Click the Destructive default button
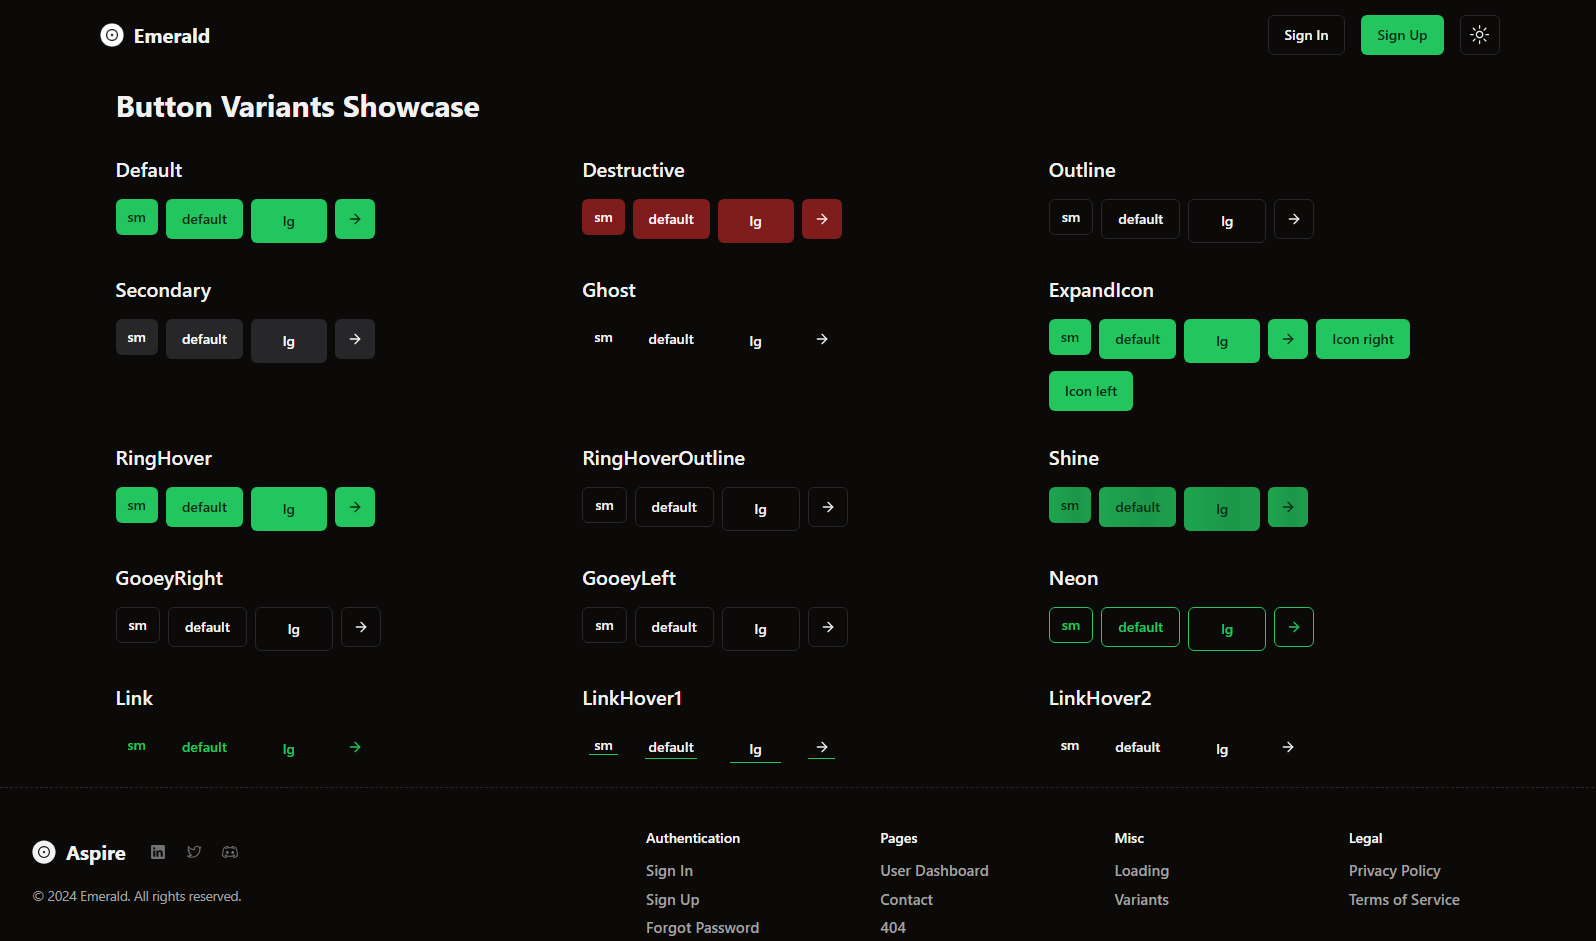The height and width of the screenshot is (941, 1596). click(x=671, y=219)
